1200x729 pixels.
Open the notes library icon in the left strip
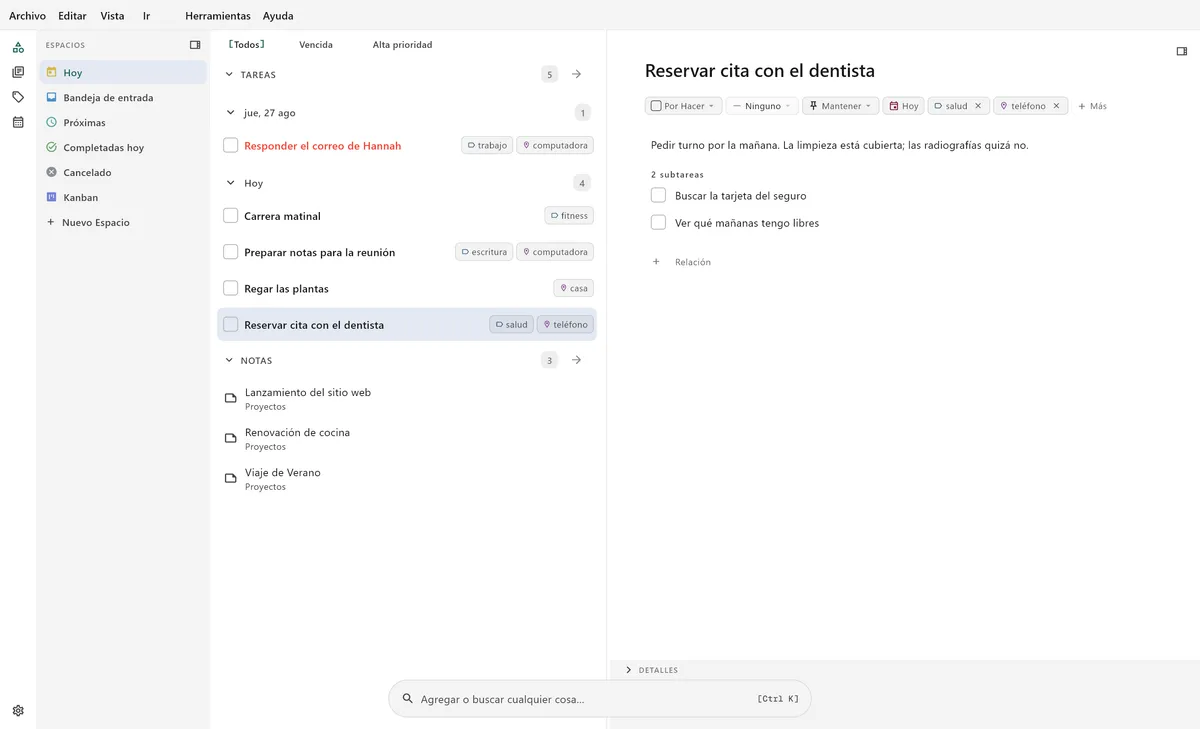[18, 72]
